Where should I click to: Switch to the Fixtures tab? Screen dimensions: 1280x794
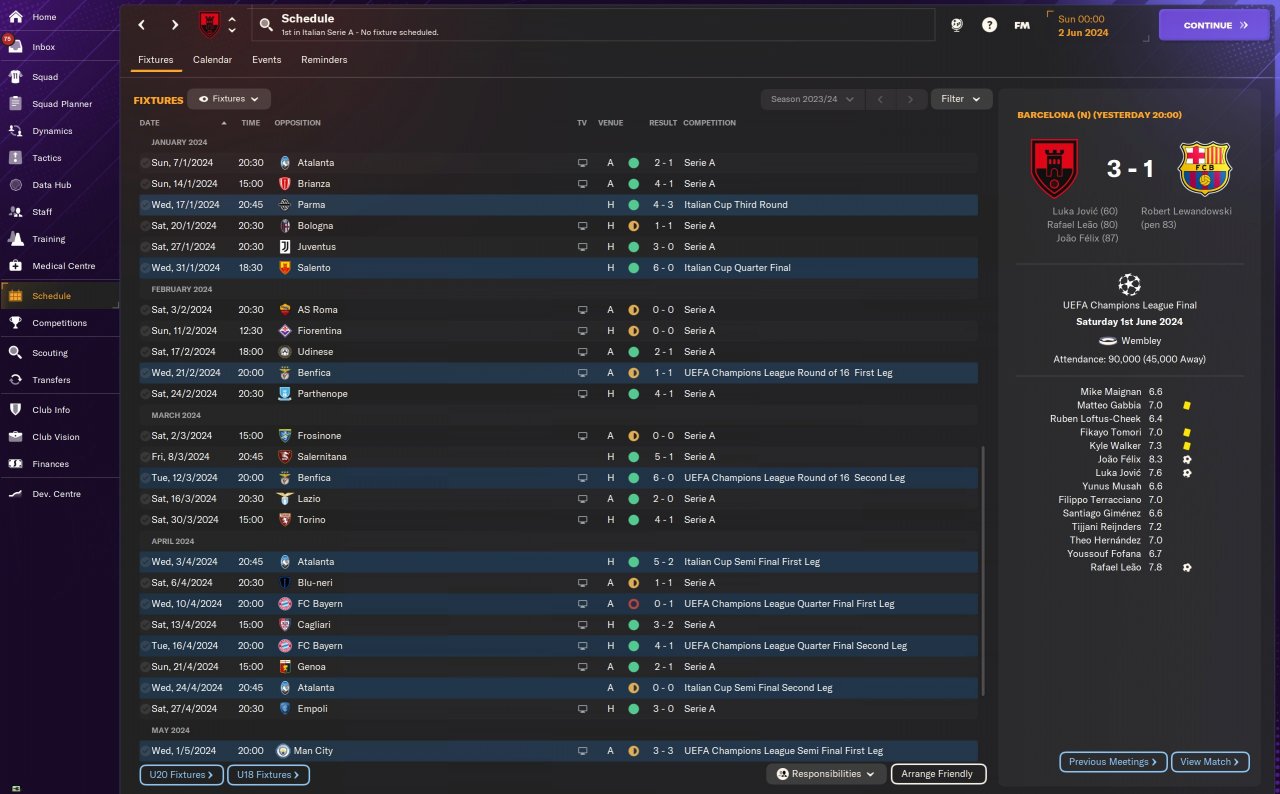click(x=156, y=60)
